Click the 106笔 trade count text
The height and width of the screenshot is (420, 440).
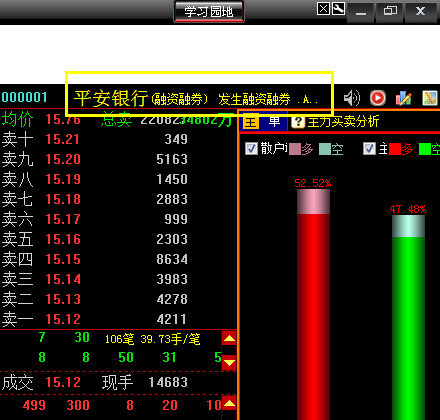(119, 339)
